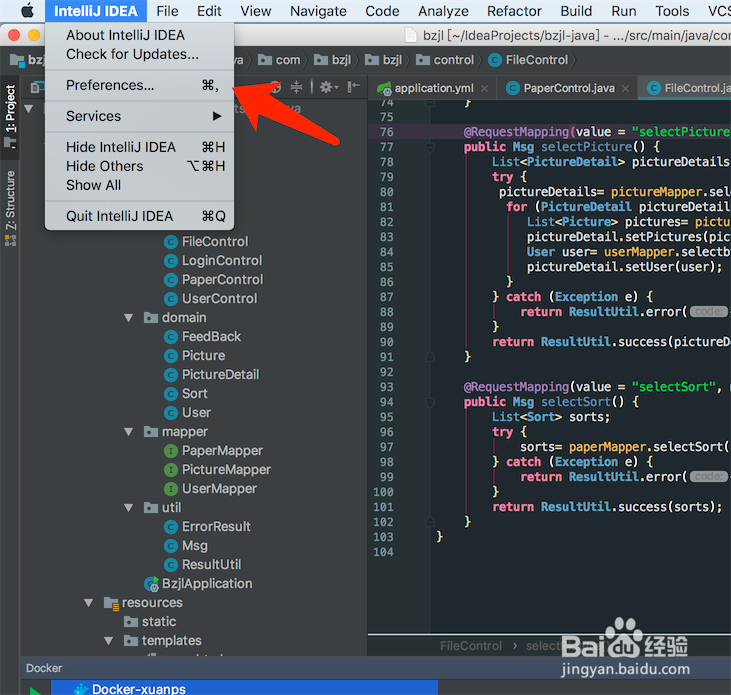
Task: Click ResultUtil class icon in tree
Action: pos(171,565)
